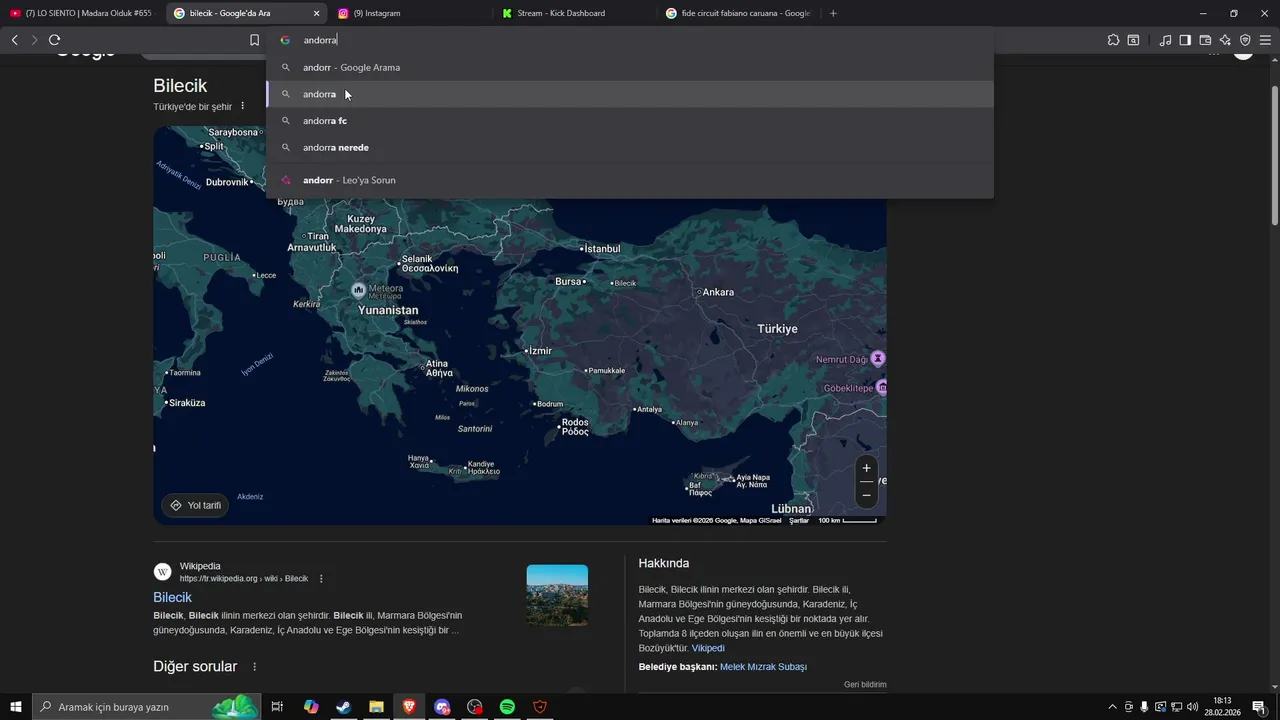The image size is (1280, 720).
Task: Switch to the LO SIENTO YouTube tab
Action: 80,13
